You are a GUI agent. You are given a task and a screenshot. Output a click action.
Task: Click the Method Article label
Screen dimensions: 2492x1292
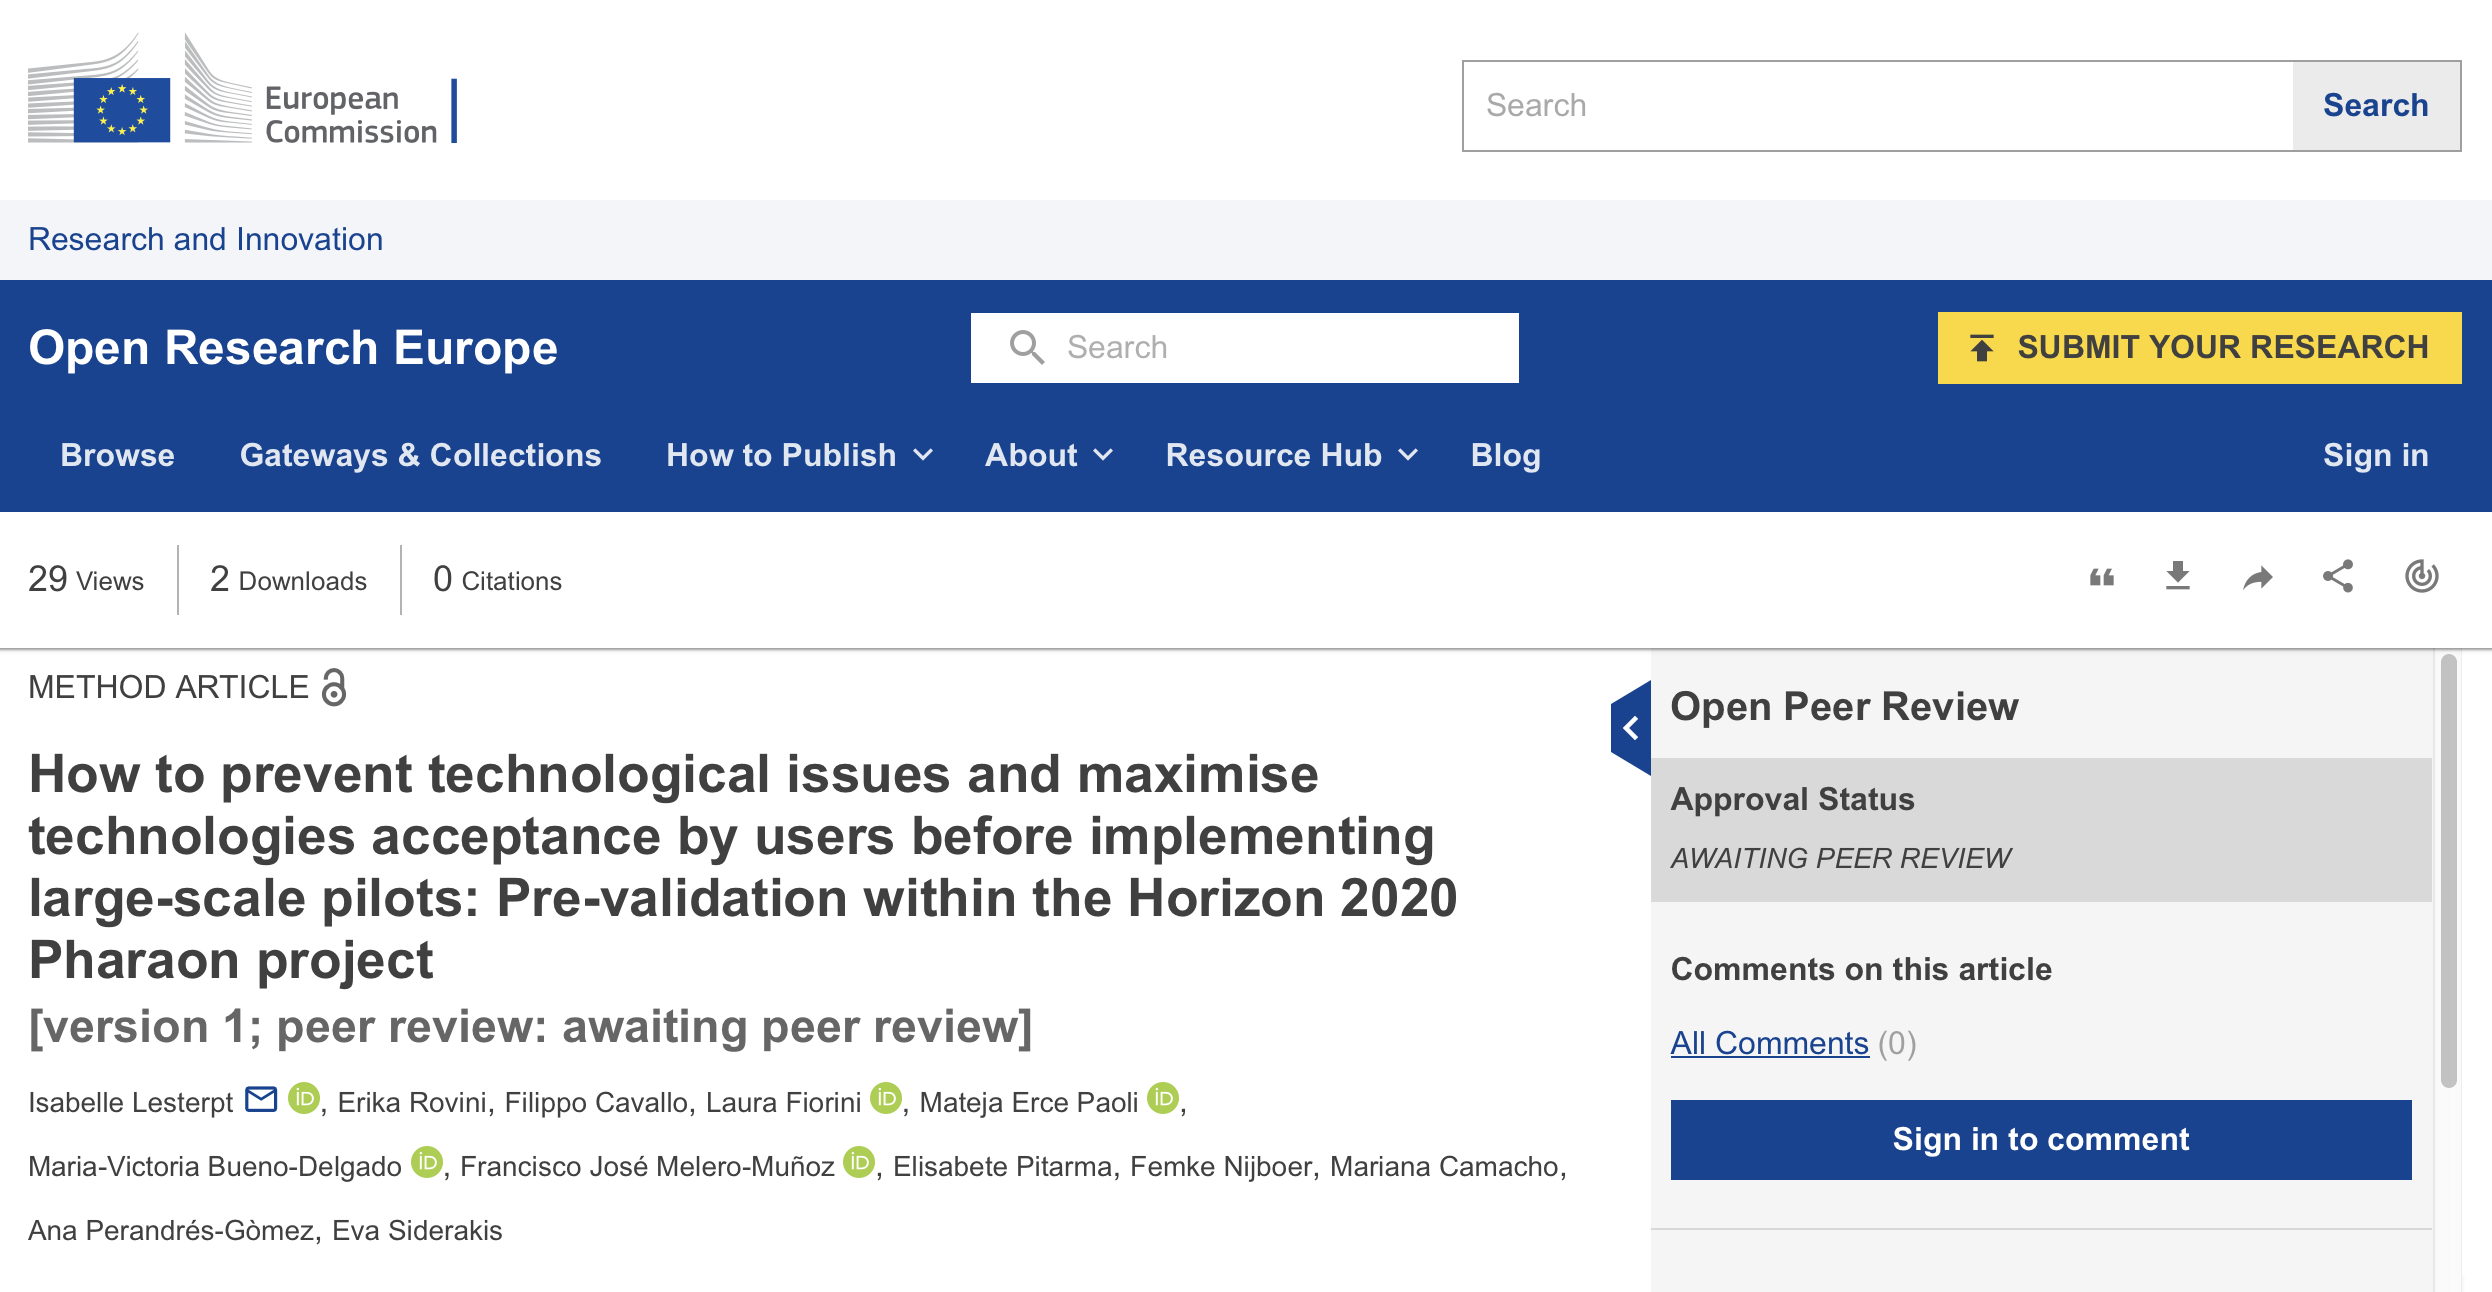click(x=168, y=688)
